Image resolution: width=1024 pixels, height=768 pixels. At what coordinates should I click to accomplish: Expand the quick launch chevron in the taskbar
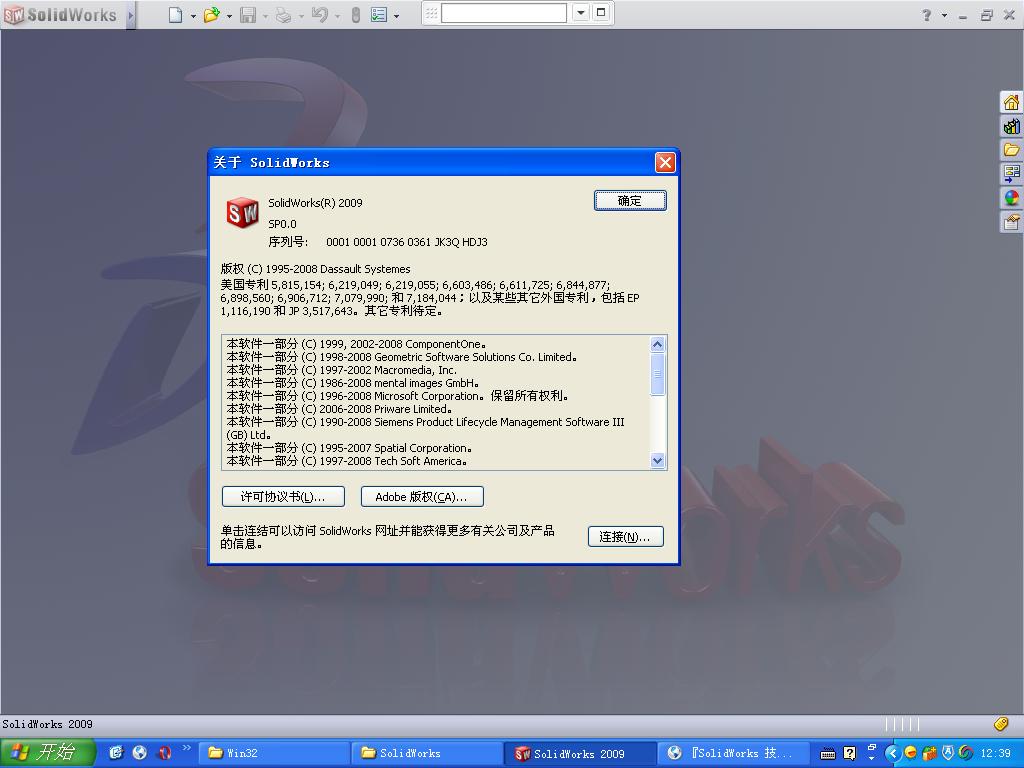pyautogui.click(x=186, y=748)
